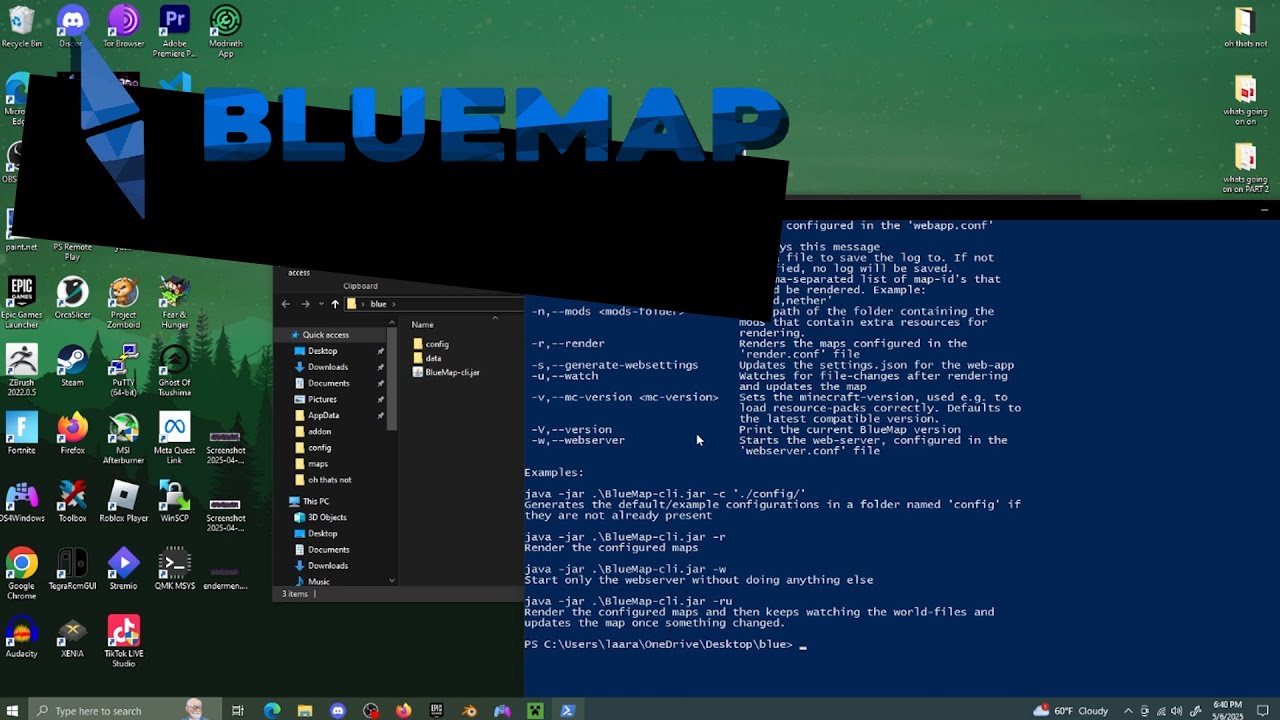1280x720 pixels.
Task: Open the Project Zomboid desktop icon
Action: (x=124, y=302)
